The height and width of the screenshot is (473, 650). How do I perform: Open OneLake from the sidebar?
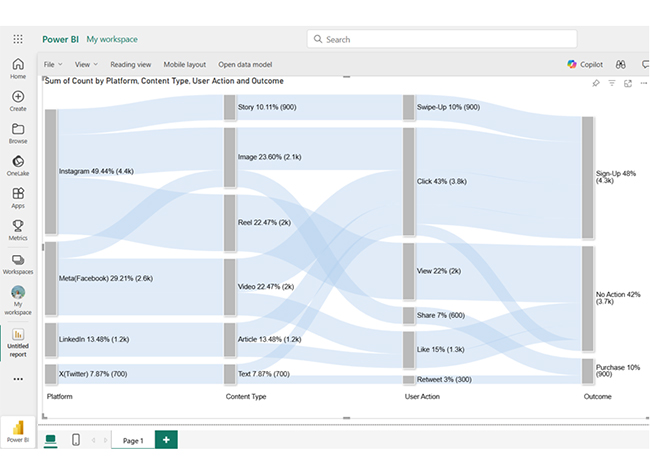(x=18, y=165)
